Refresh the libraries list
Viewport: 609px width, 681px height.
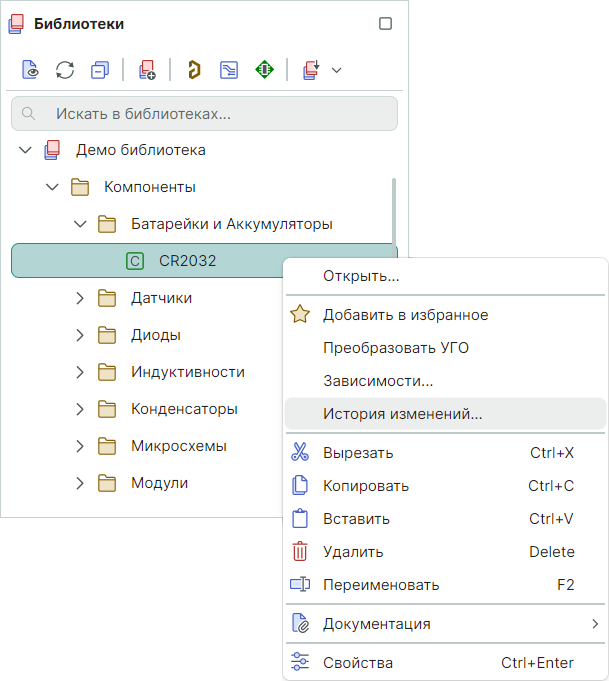coord(65,70)
